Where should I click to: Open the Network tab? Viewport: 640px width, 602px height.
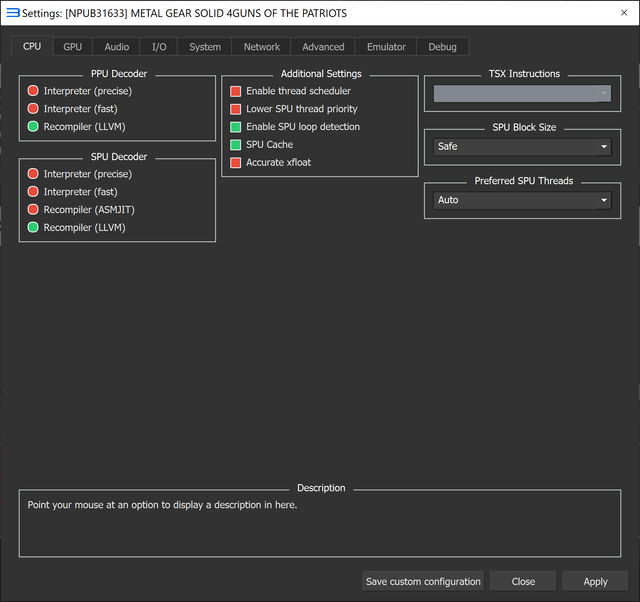[262, 47]
